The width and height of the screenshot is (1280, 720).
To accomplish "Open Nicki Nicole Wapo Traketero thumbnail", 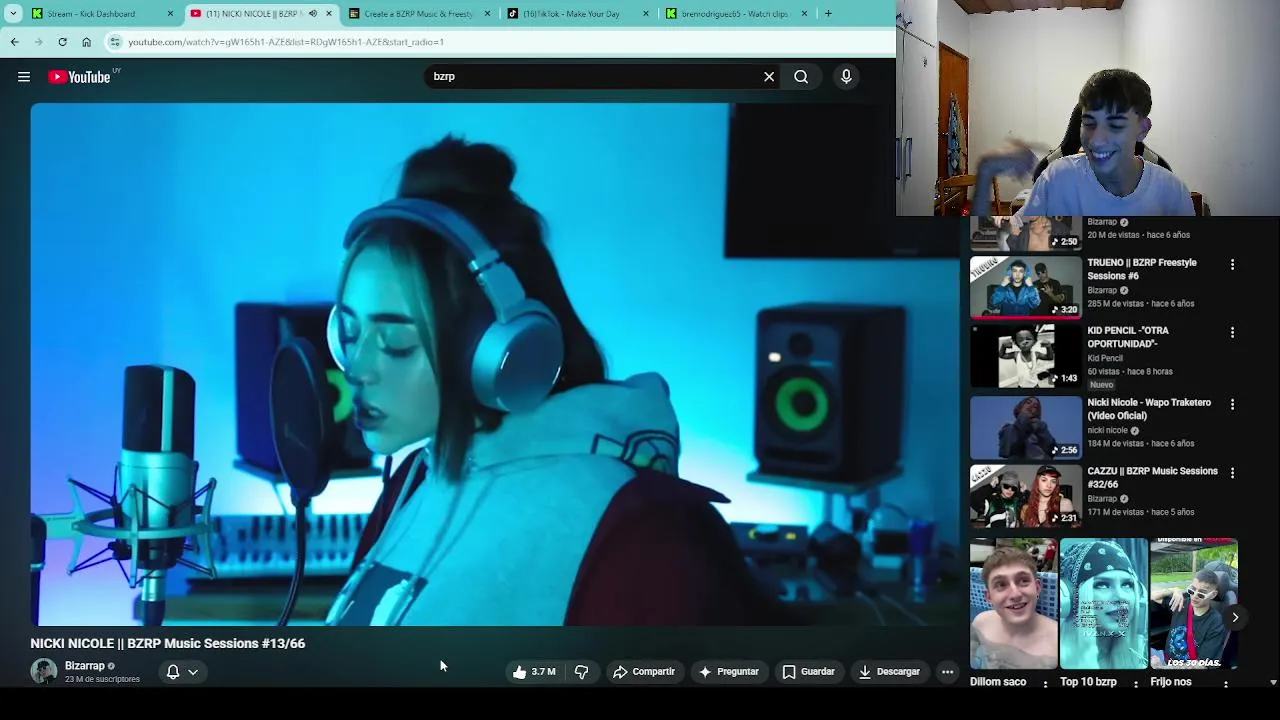I will (1025, 428).
